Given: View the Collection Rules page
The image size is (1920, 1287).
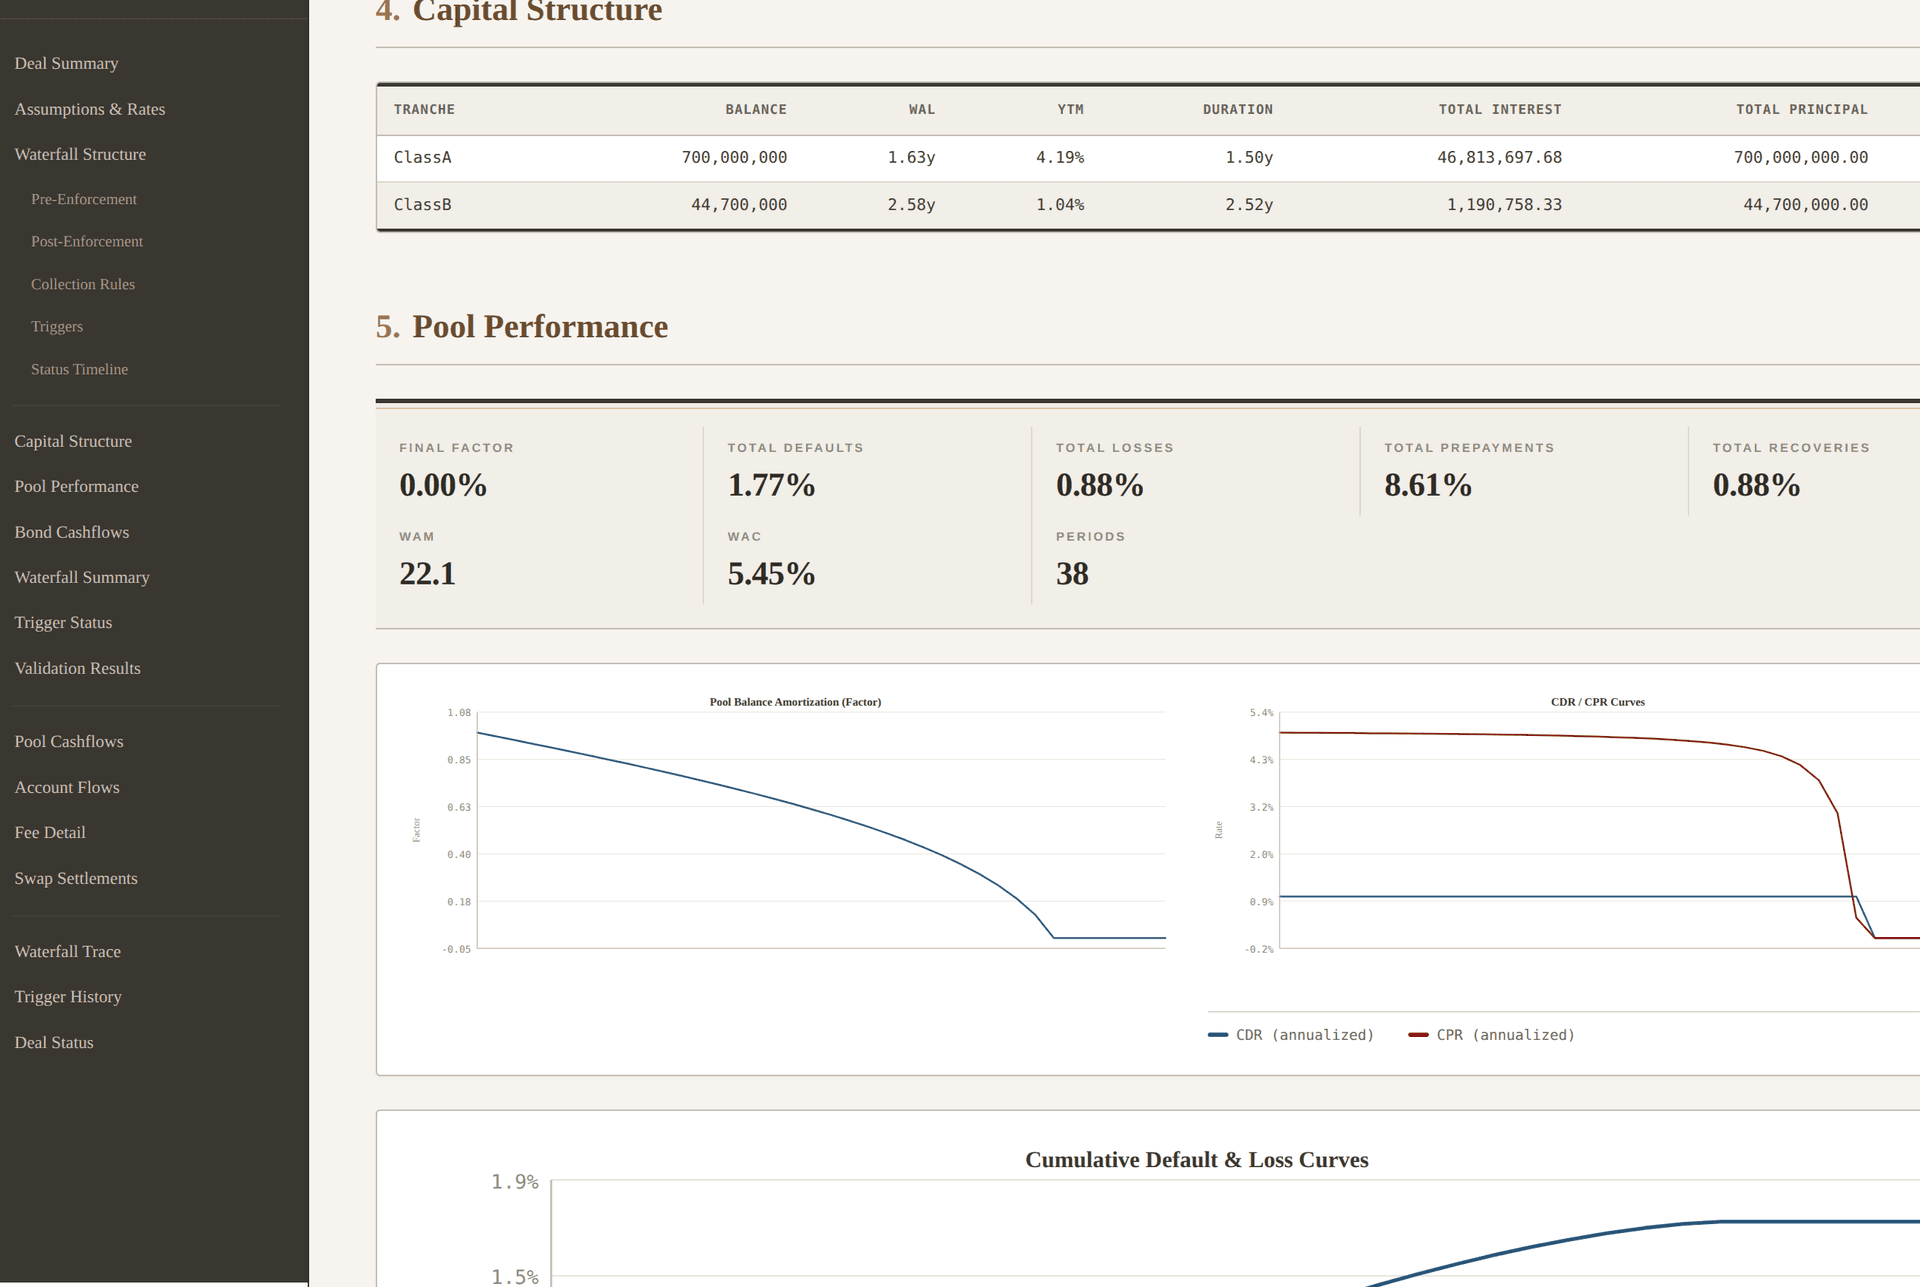Looking at the screenshot, I should pos(83,284).
